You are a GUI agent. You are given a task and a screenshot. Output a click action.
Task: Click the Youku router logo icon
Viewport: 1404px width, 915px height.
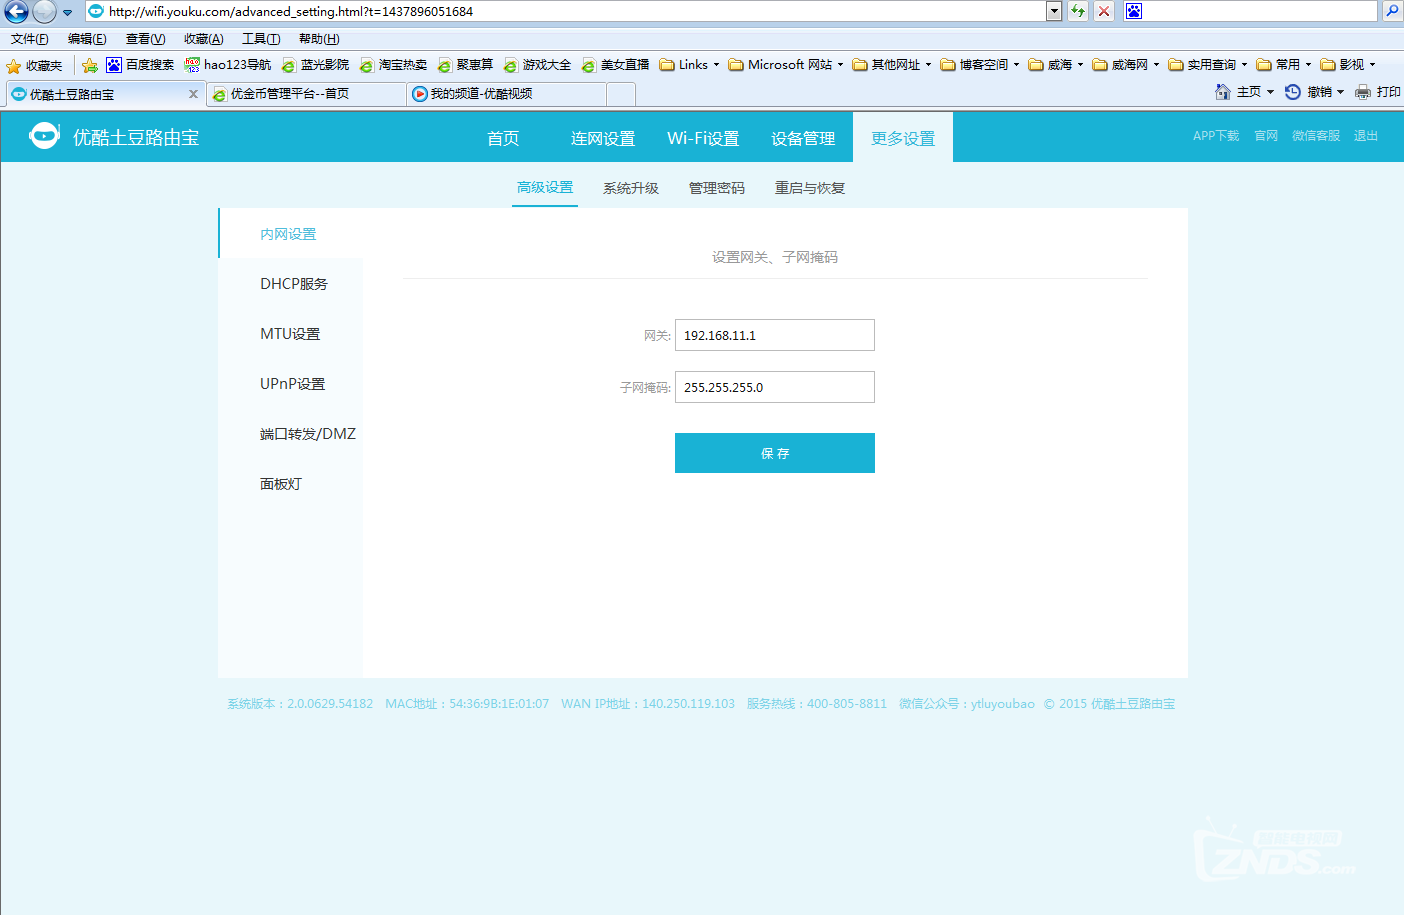(44, 136)
